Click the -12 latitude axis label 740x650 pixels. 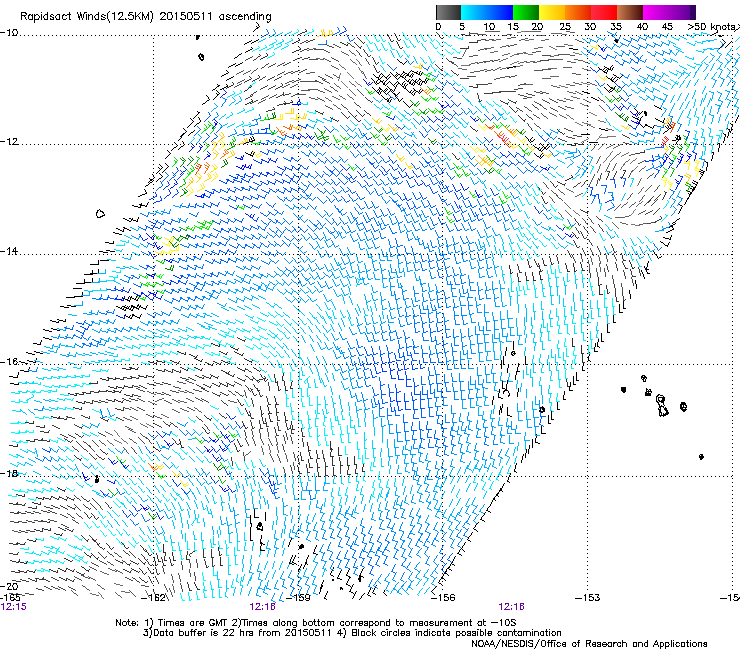pyautogui.click(x=9, y=142)
